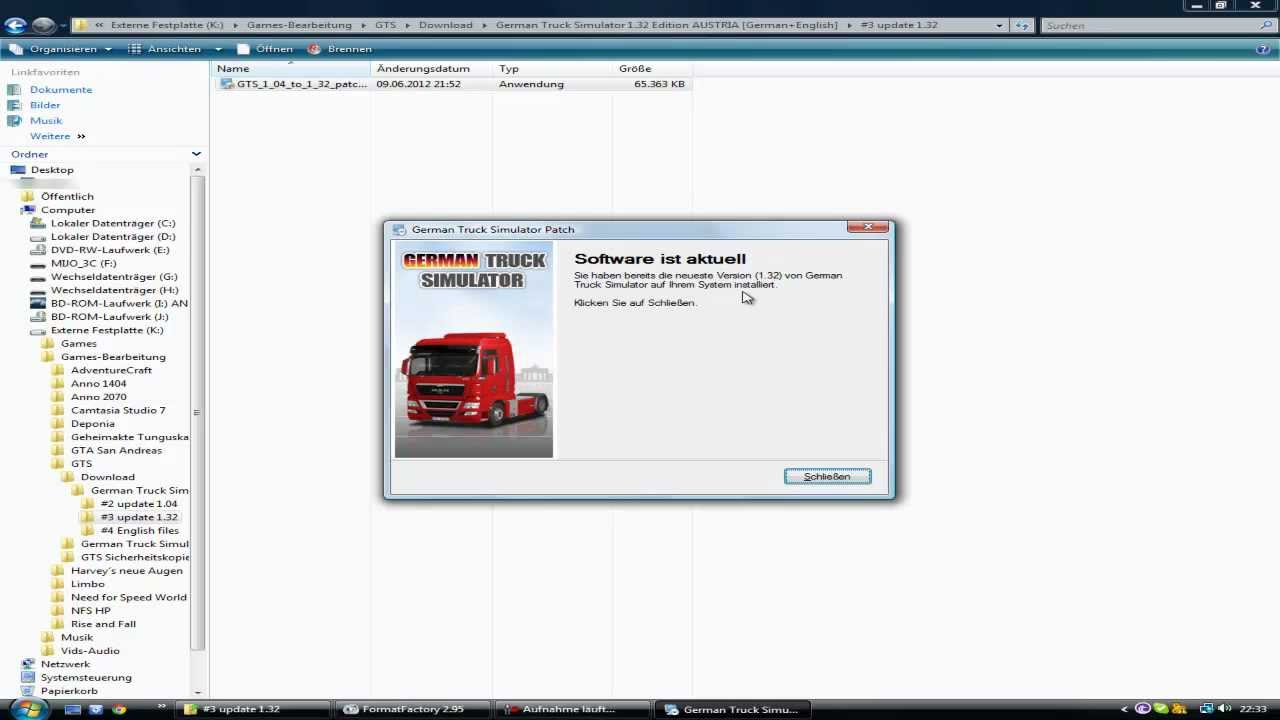Select Lokaler Datenträger (C:) drive
The height and width of the screenshot is (720, 1280).
(x=113, y=223)
